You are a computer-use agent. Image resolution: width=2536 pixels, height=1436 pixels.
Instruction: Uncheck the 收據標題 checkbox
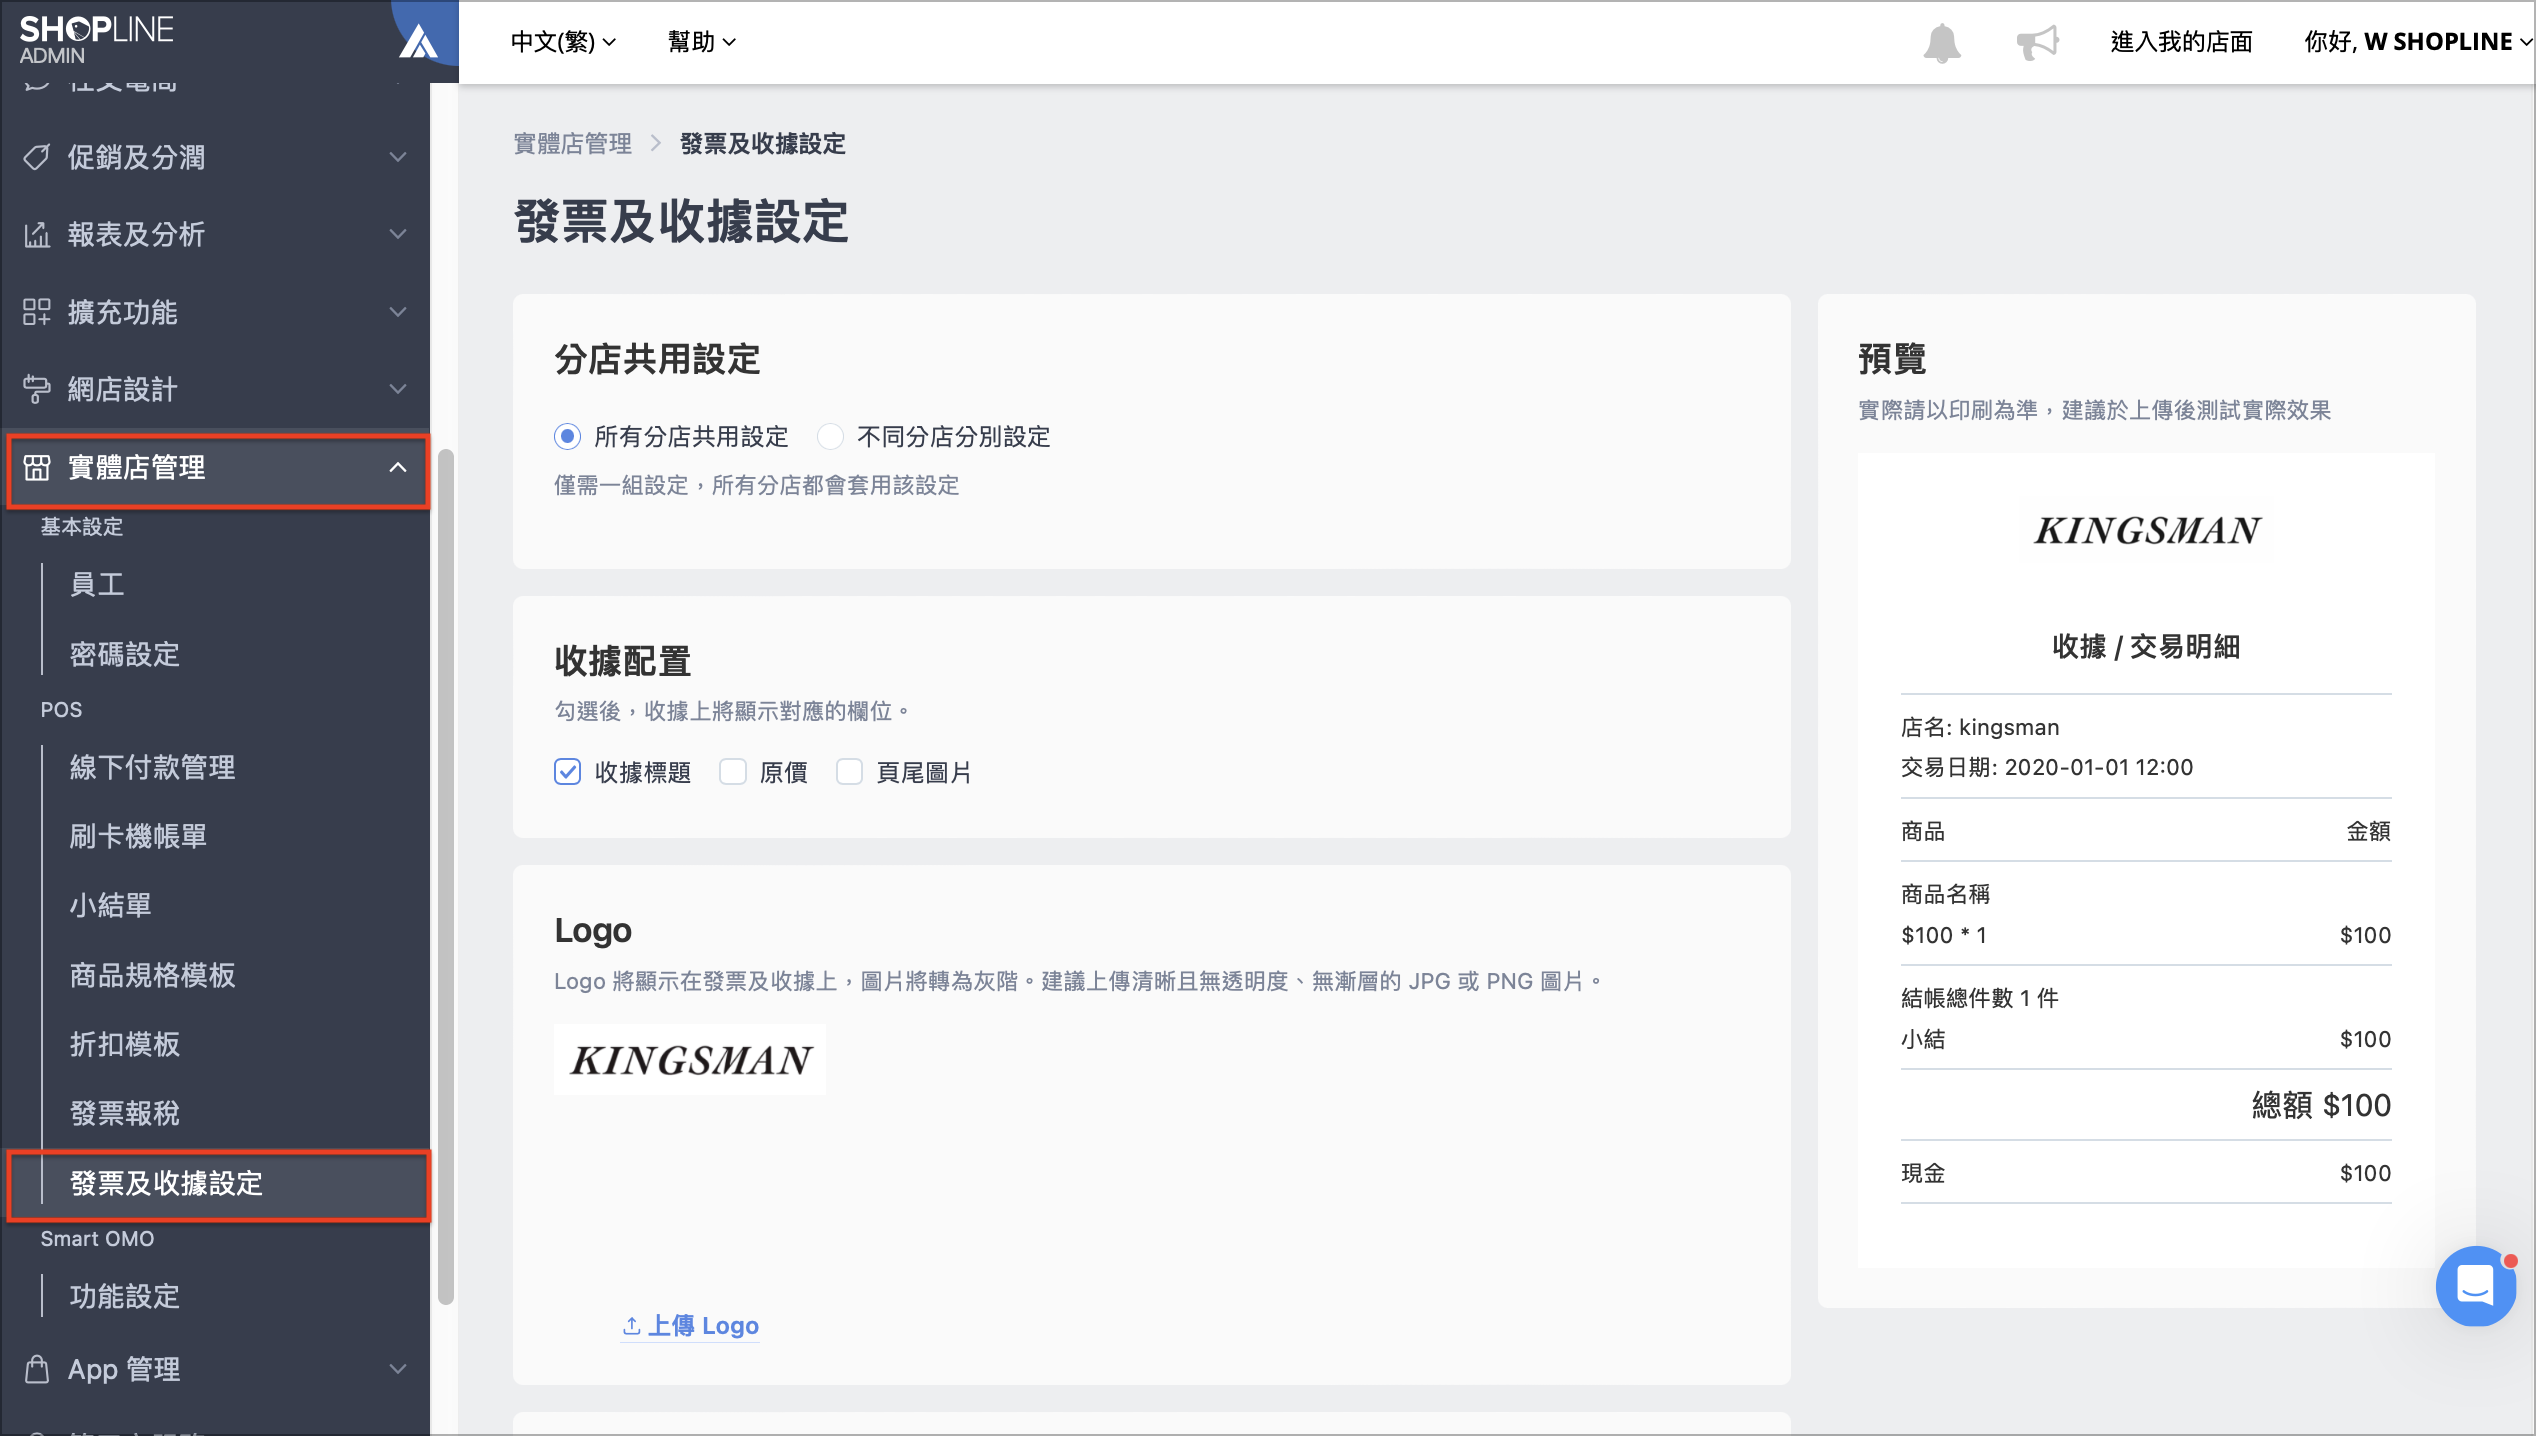tap(567, 772)
